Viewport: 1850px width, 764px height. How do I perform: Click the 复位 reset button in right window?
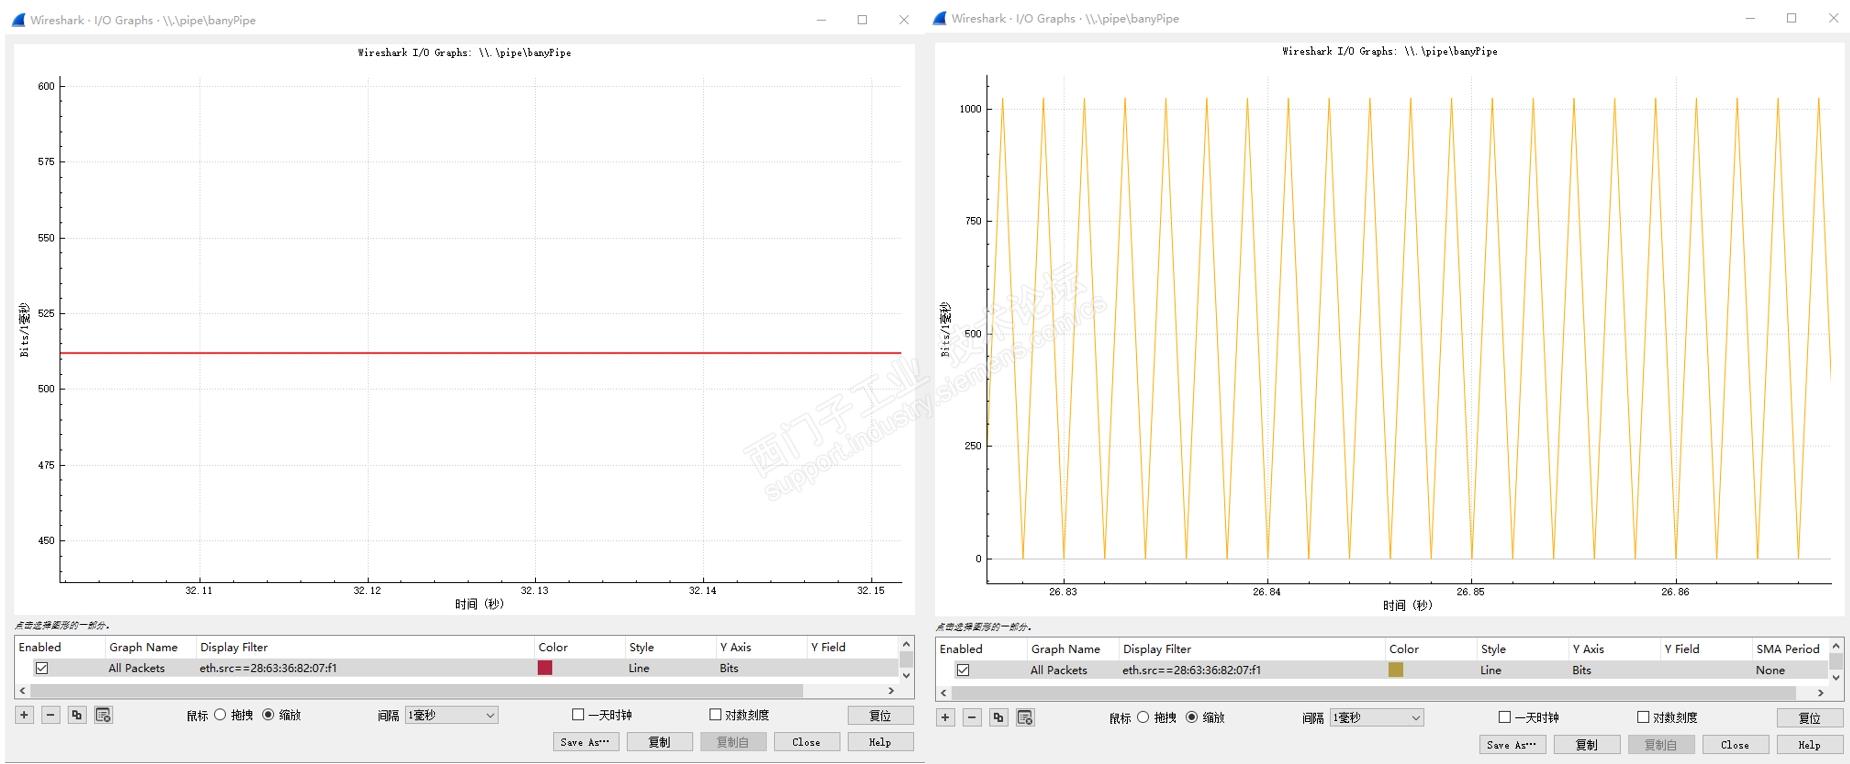[x=1809, y=718]
